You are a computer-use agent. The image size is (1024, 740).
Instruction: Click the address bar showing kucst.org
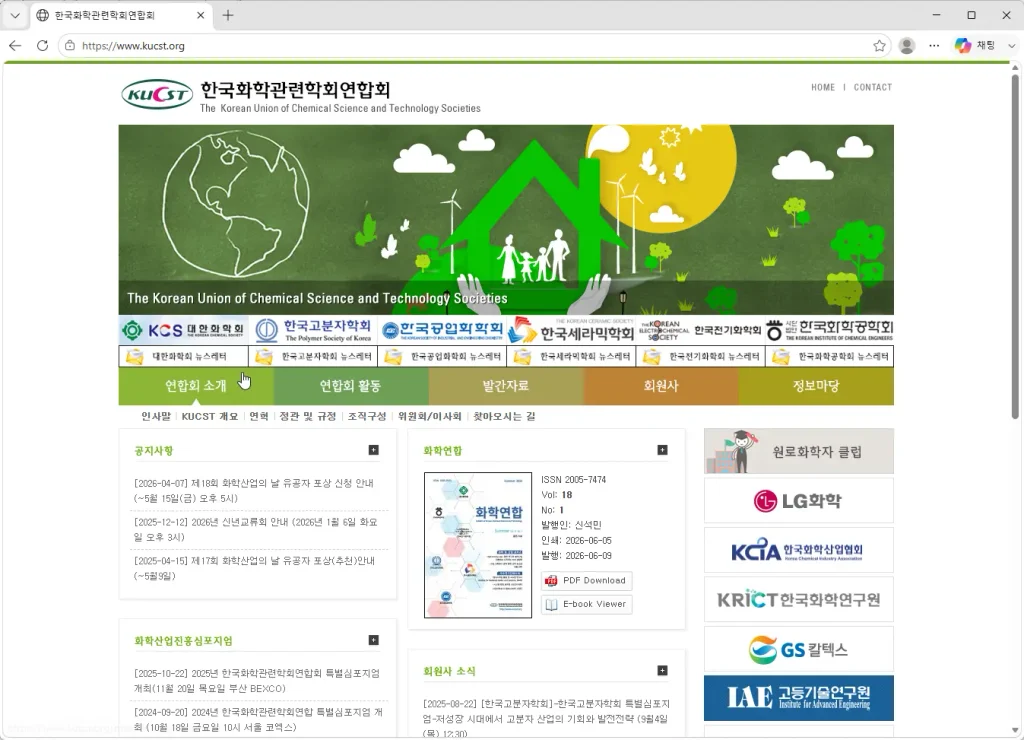[x=474, y=46]
